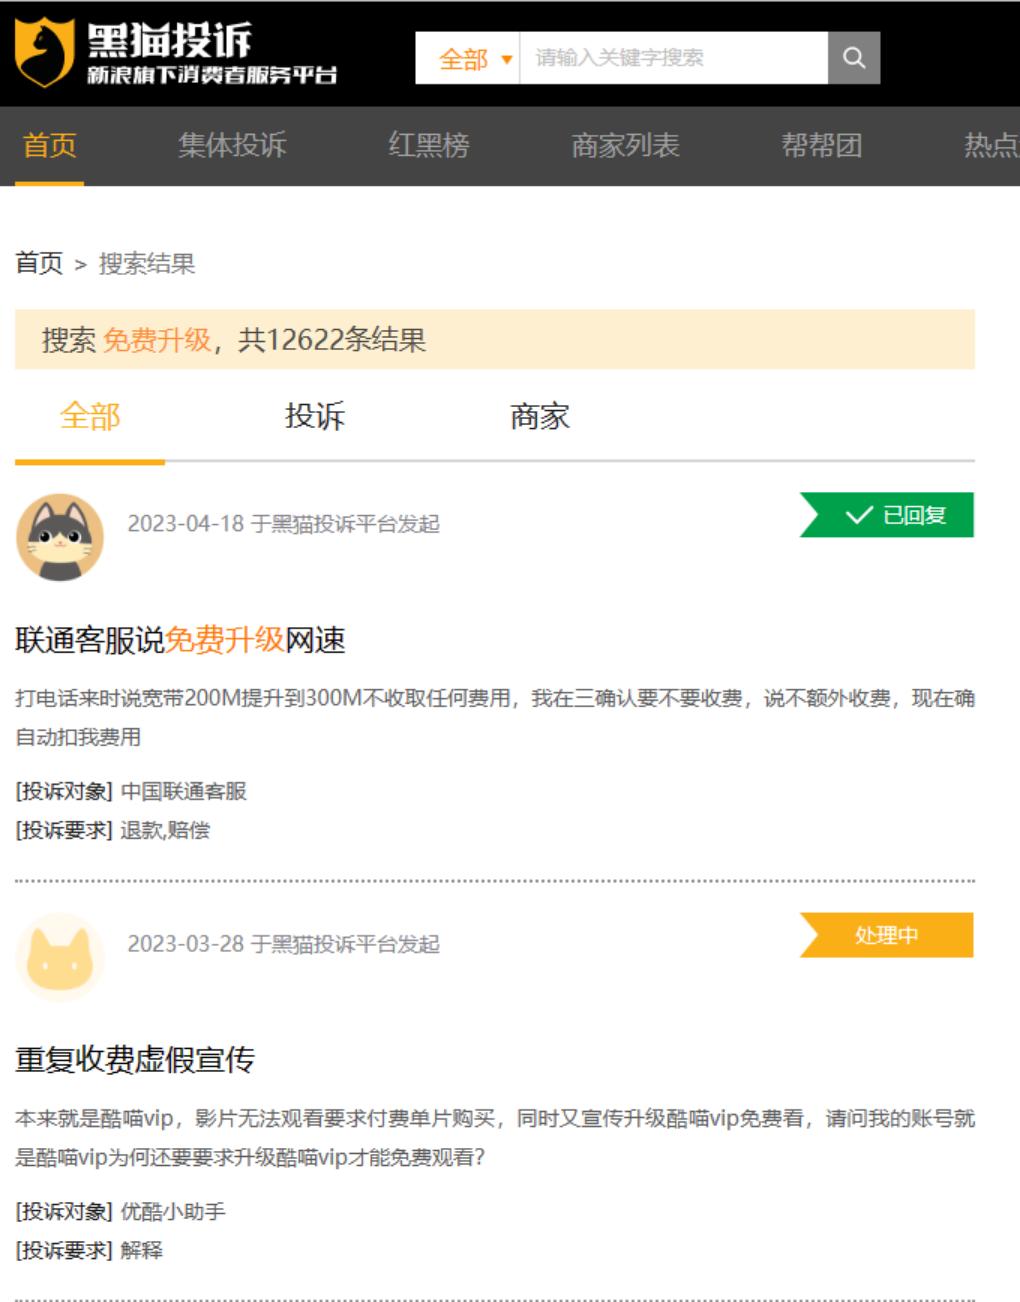The image size is (1020, 1302).
Task: Open the 商家列表 navigation item
Action: click(x=625, y=145)
